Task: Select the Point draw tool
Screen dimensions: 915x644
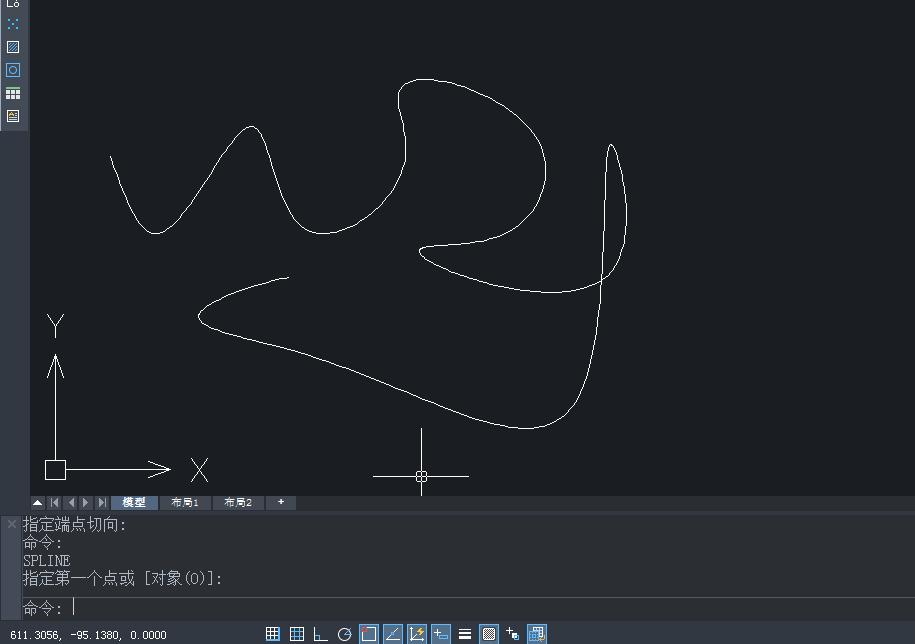Action: coord(13,24)
